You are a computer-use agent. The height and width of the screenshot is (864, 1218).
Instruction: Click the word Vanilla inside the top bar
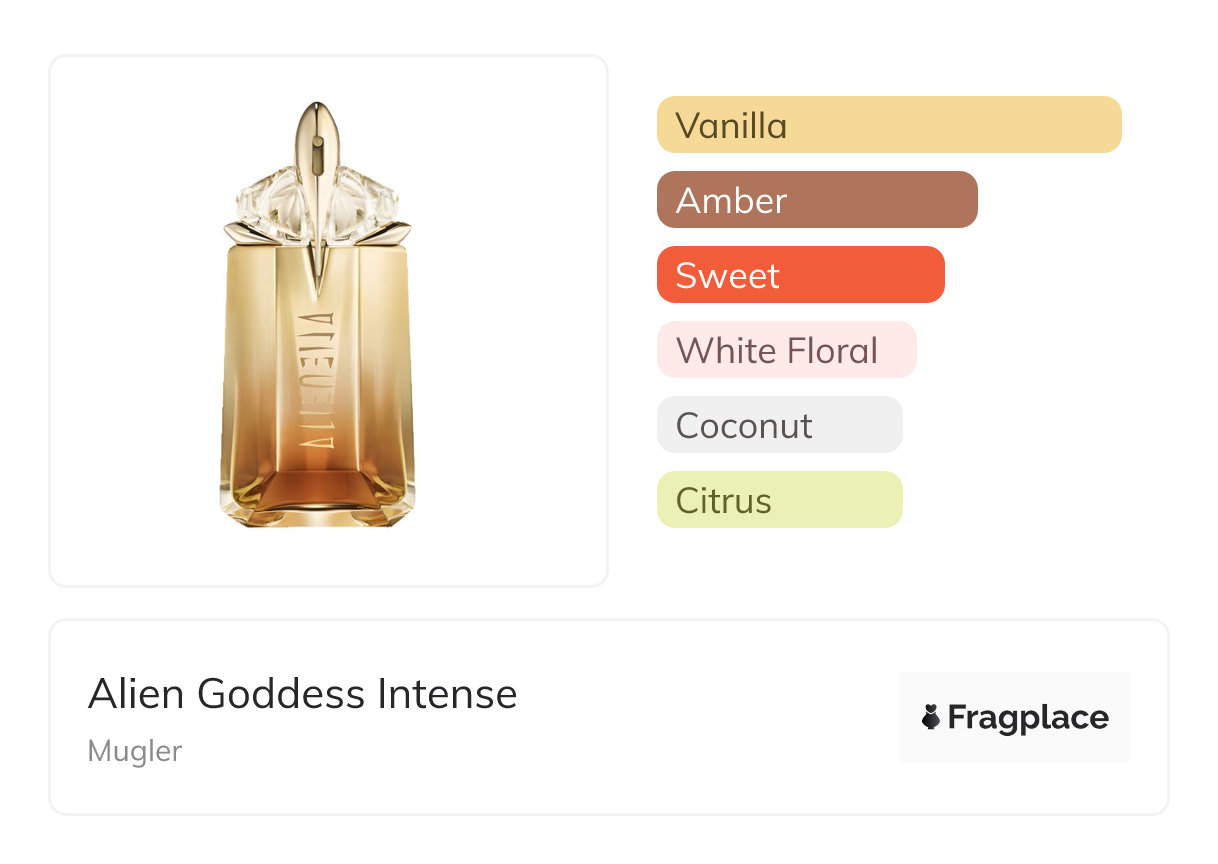pyautogui.click(x=731, y=126)
